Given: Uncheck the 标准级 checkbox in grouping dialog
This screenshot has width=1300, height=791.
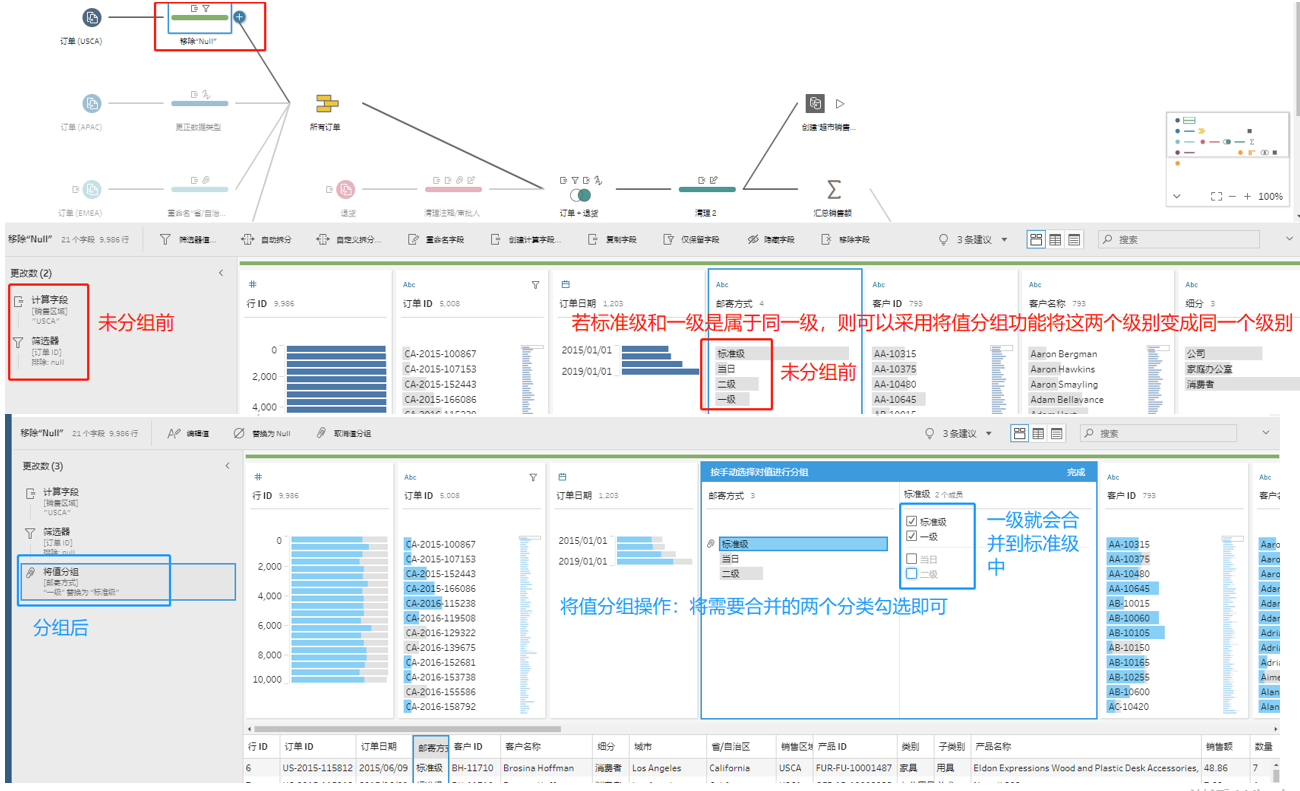Looking at the screenshot, I should point(912,521).
